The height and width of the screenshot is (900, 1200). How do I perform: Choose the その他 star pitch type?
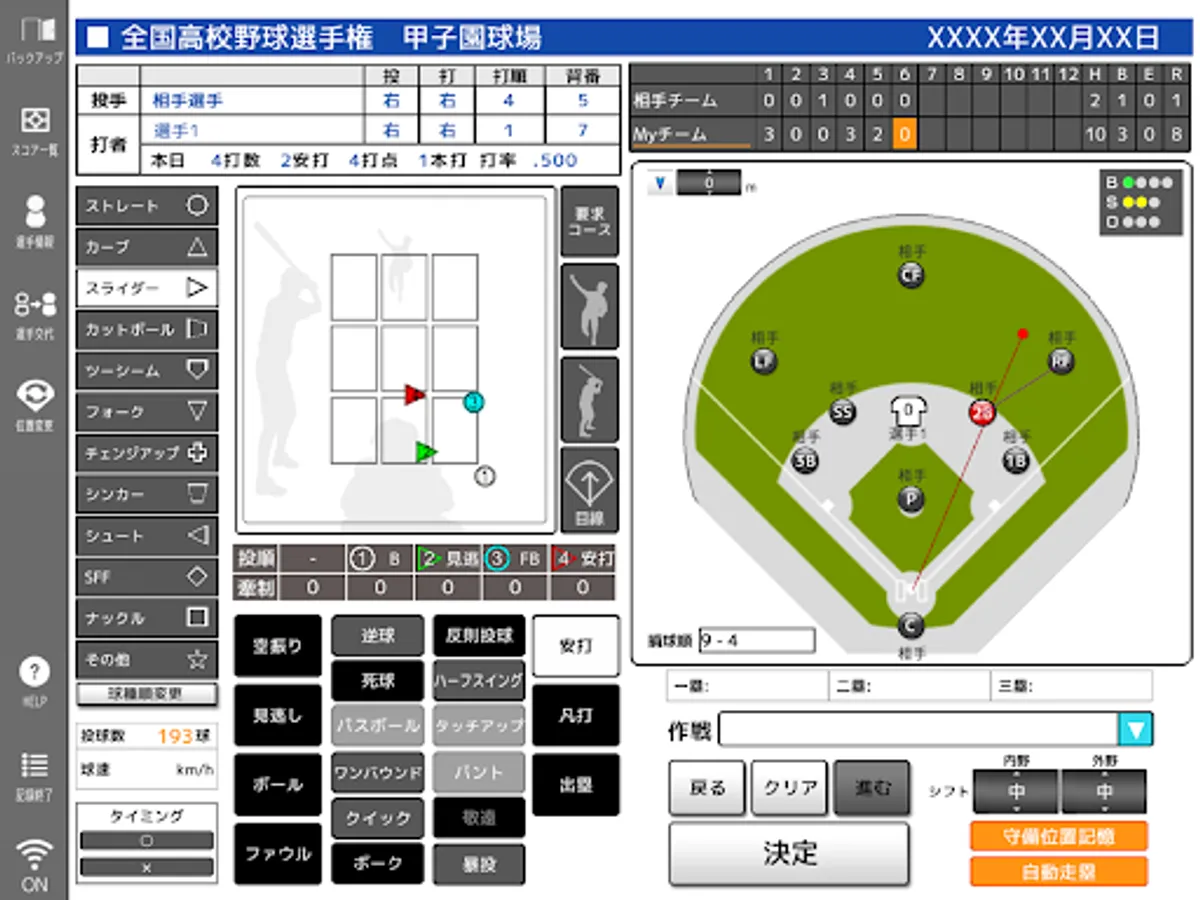[147, 660]
